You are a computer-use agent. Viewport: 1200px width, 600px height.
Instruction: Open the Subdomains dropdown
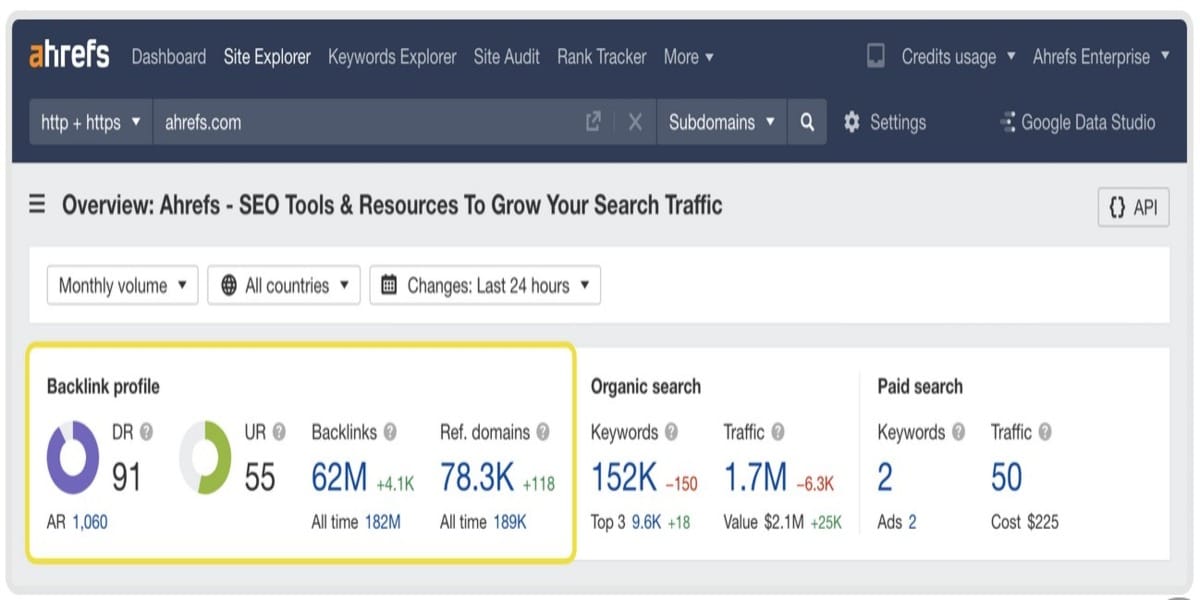click(x=721, y=122)
